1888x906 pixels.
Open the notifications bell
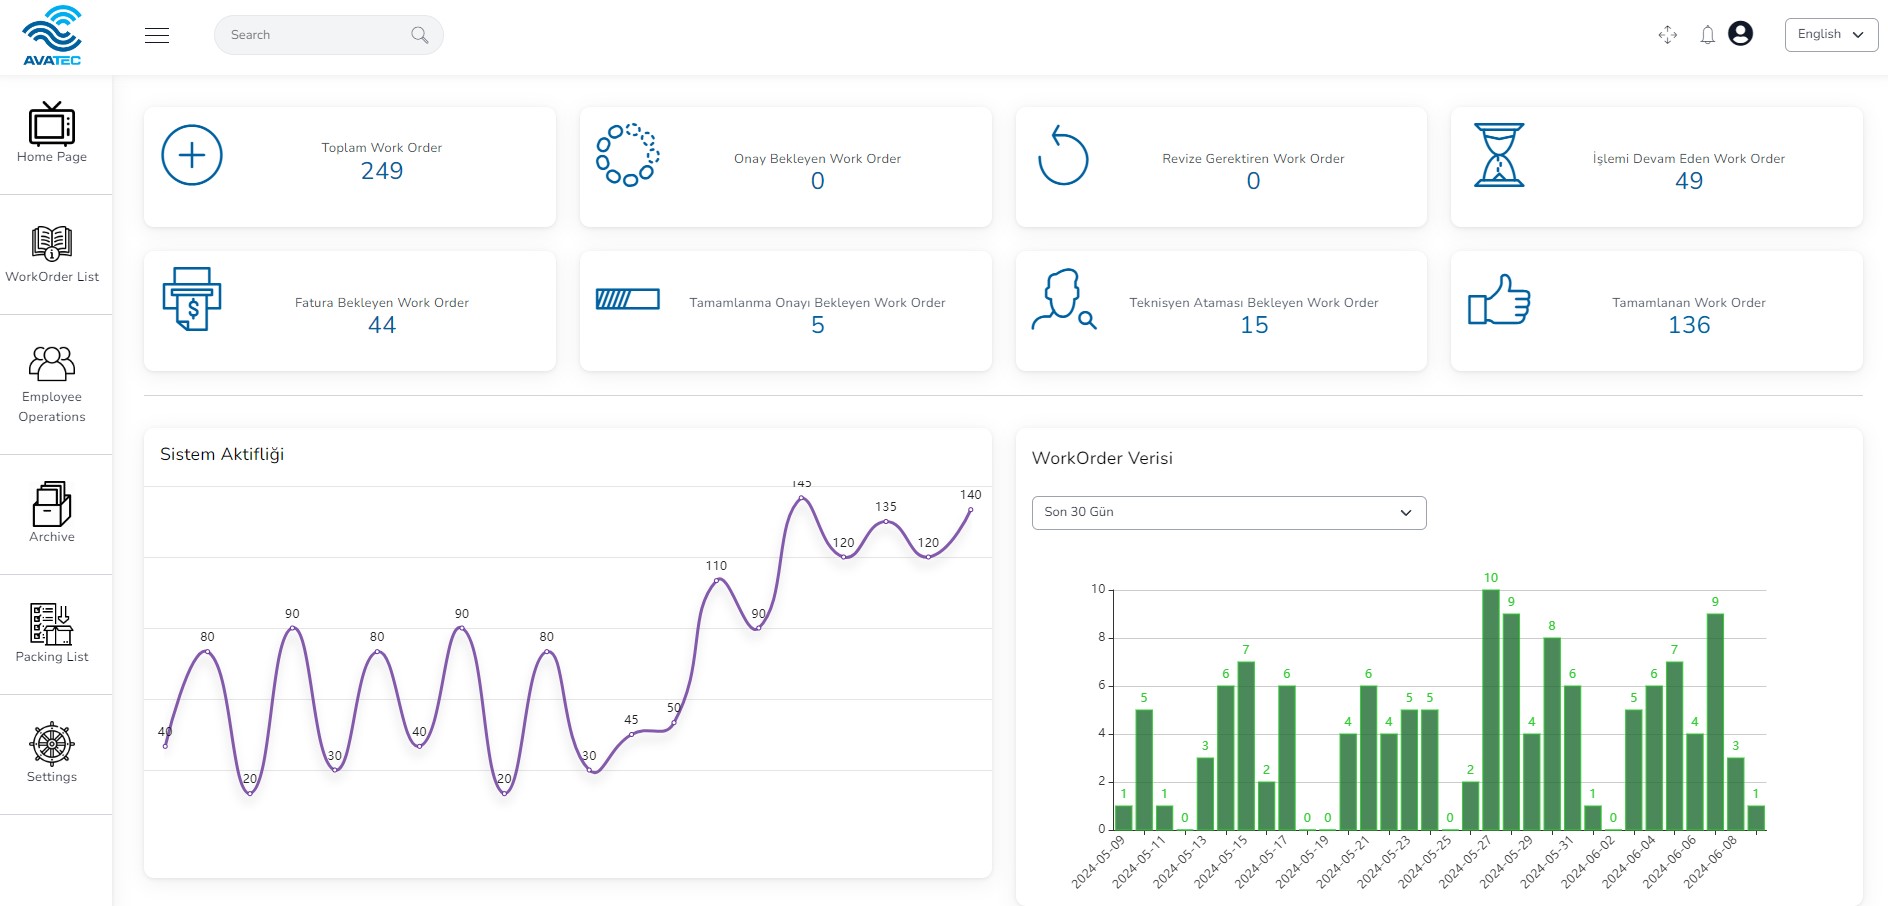coord(1708,35)
